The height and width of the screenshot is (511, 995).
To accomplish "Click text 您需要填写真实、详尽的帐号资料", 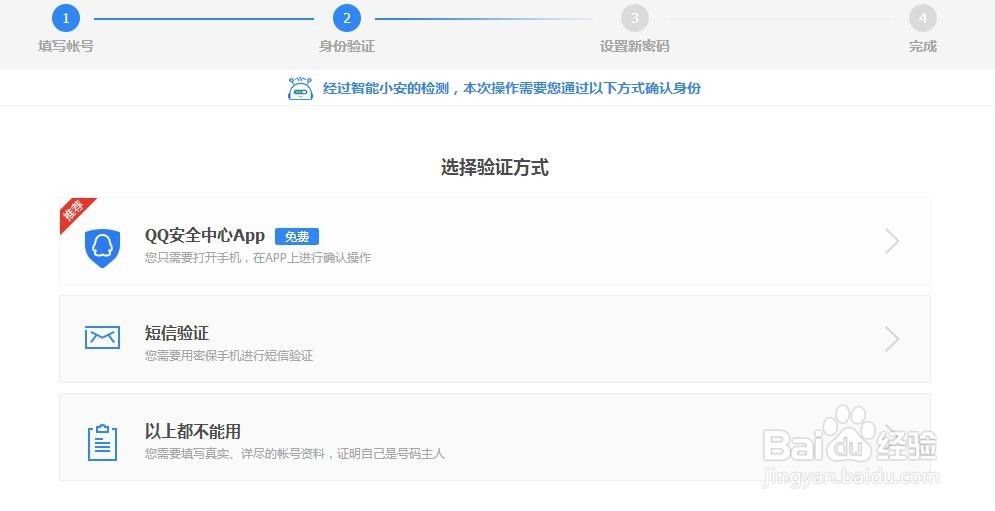I will [x=235, y=454].
